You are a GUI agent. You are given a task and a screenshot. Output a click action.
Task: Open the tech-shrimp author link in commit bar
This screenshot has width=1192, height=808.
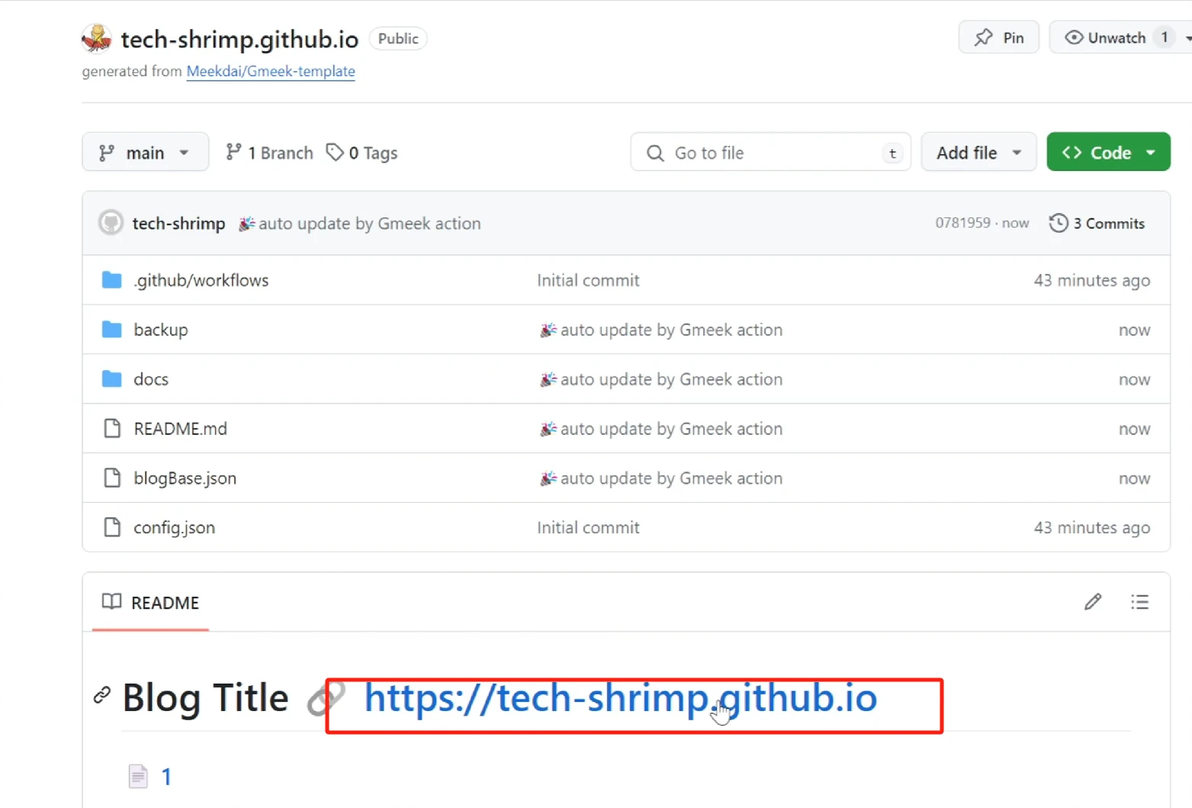[x=179, y=223]
